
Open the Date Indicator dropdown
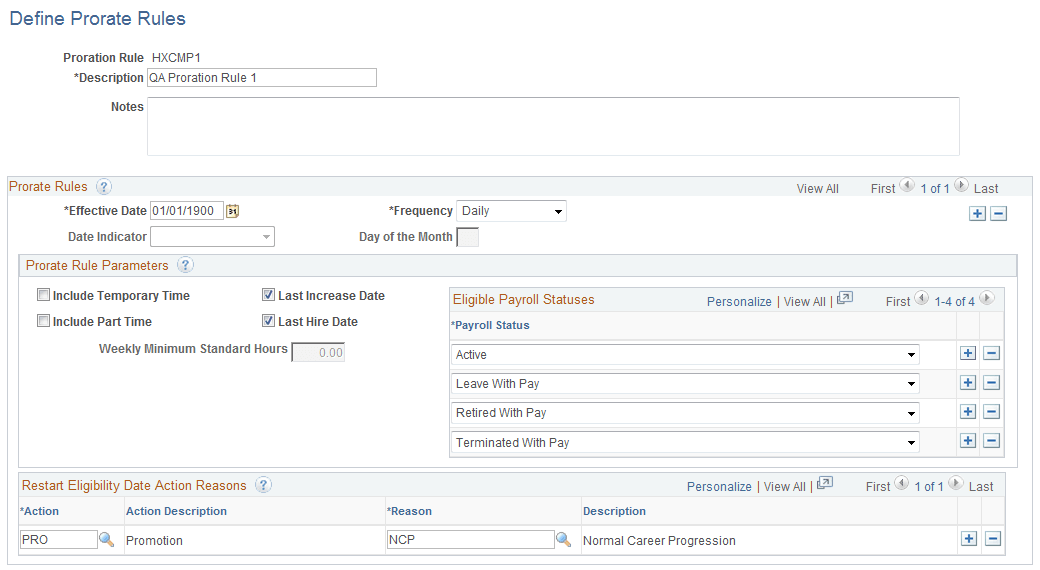coord(212,237)
